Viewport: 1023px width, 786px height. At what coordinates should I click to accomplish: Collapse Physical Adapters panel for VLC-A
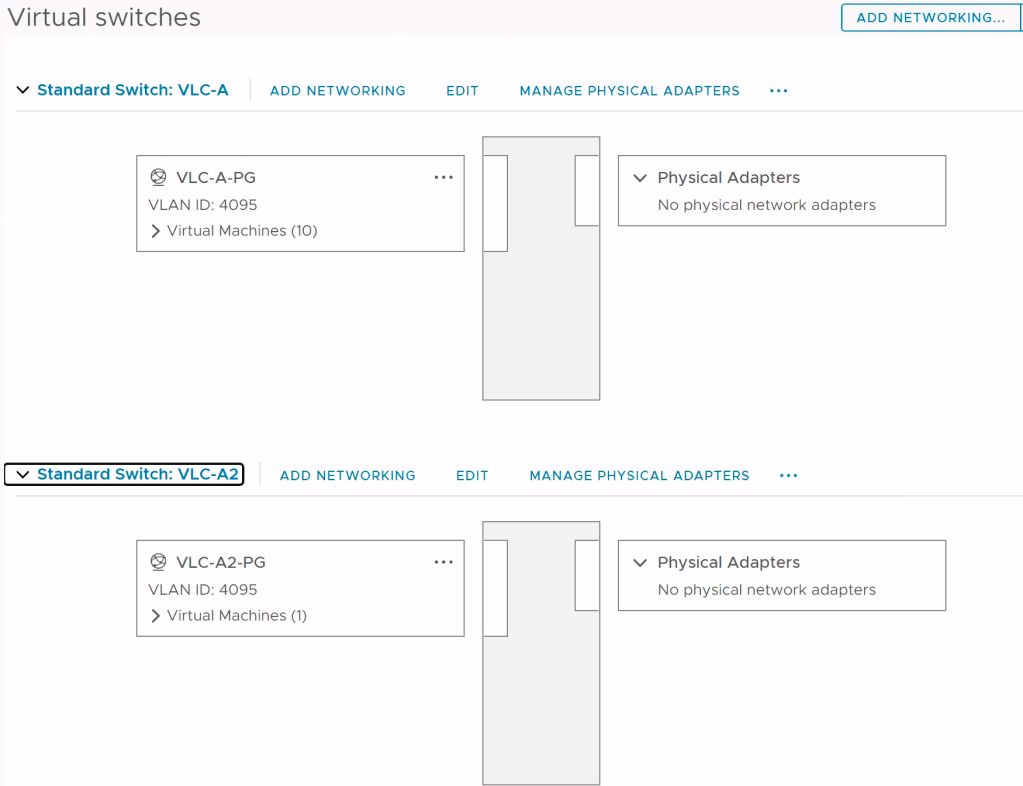(x=641, y=178)
